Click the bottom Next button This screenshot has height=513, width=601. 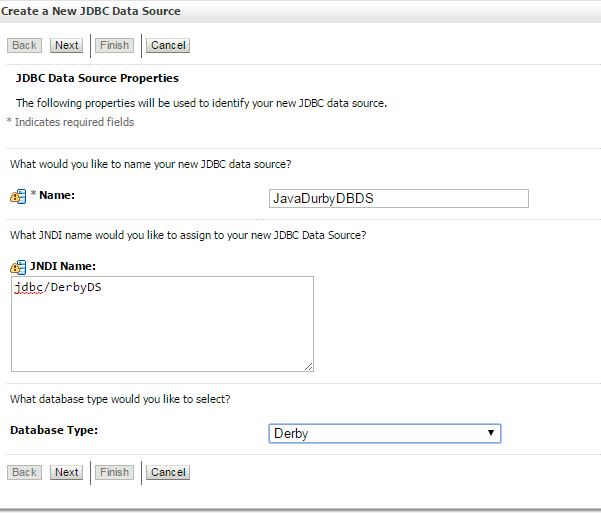[66, 472]
